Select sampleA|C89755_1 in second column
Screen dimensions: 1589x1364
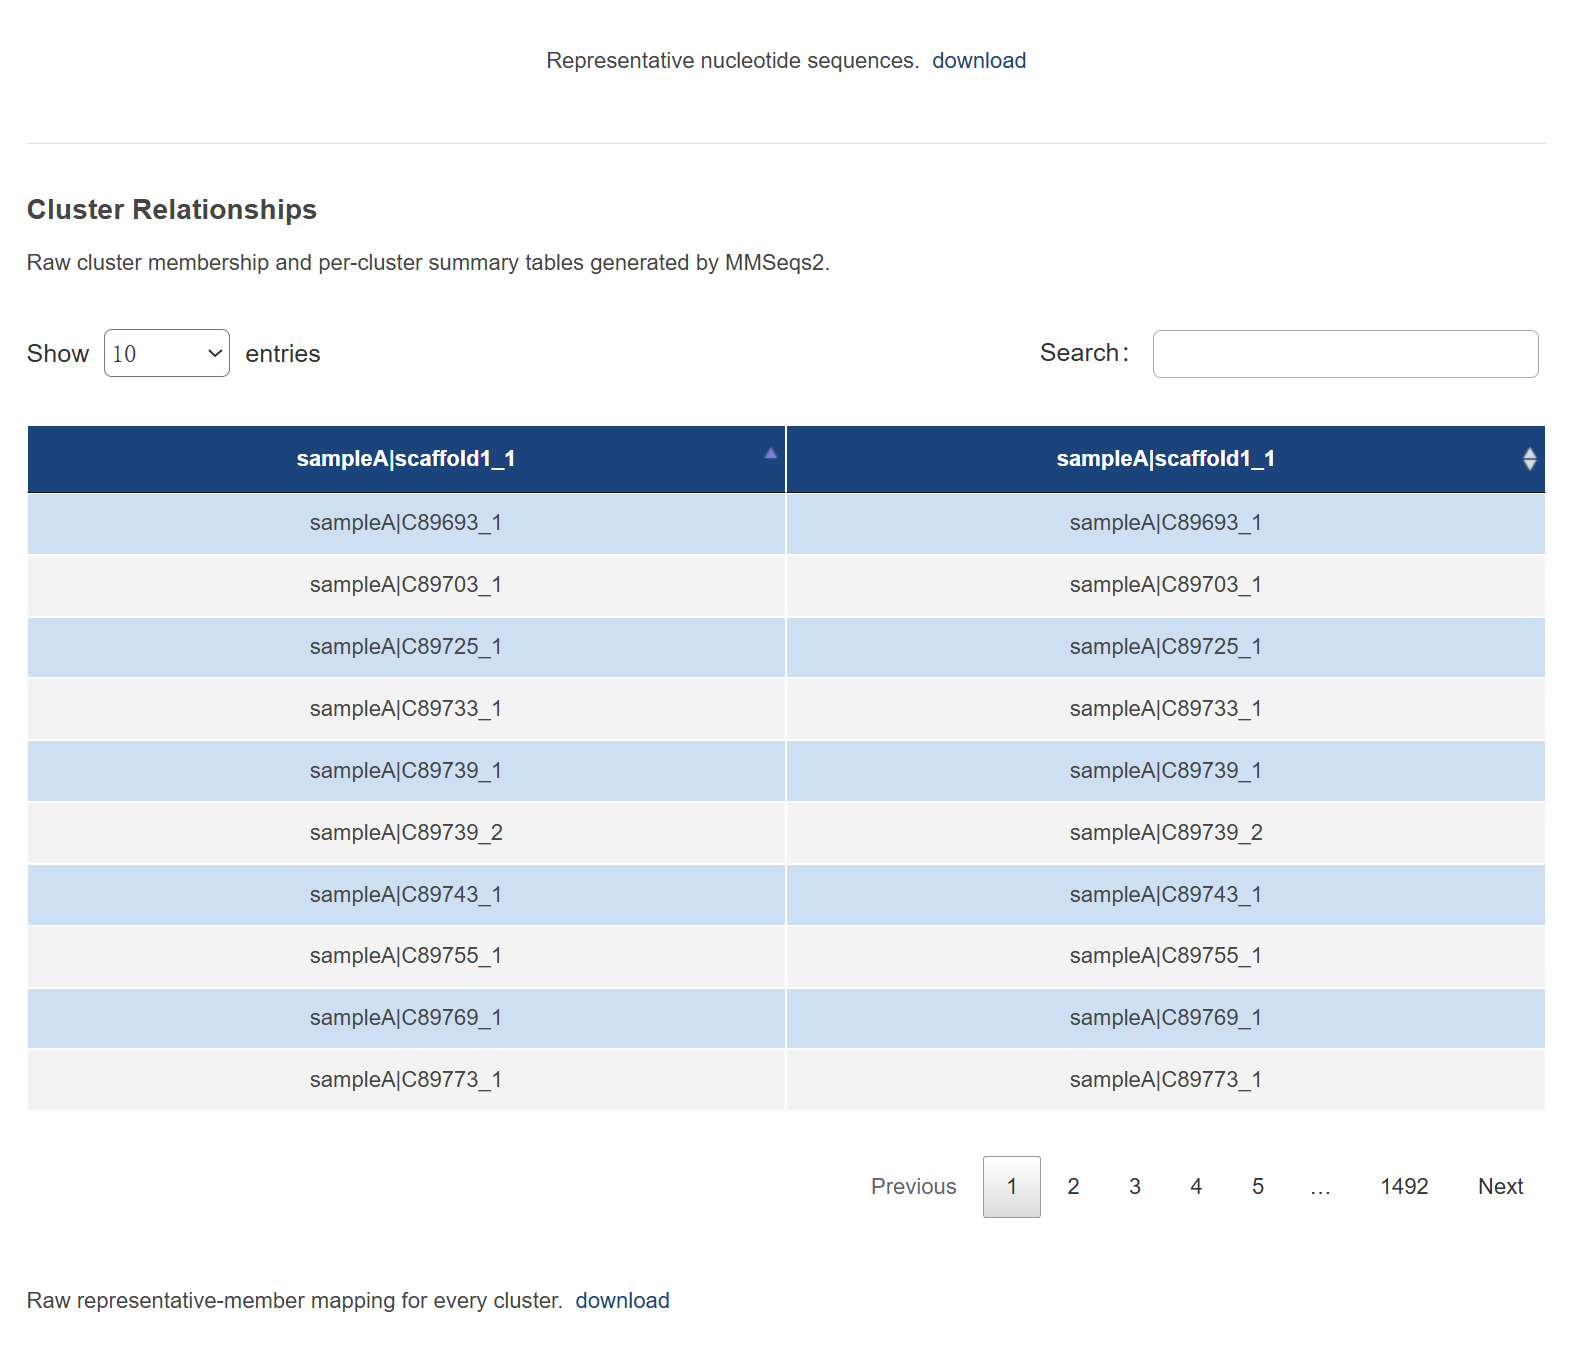pos(1166,956)
